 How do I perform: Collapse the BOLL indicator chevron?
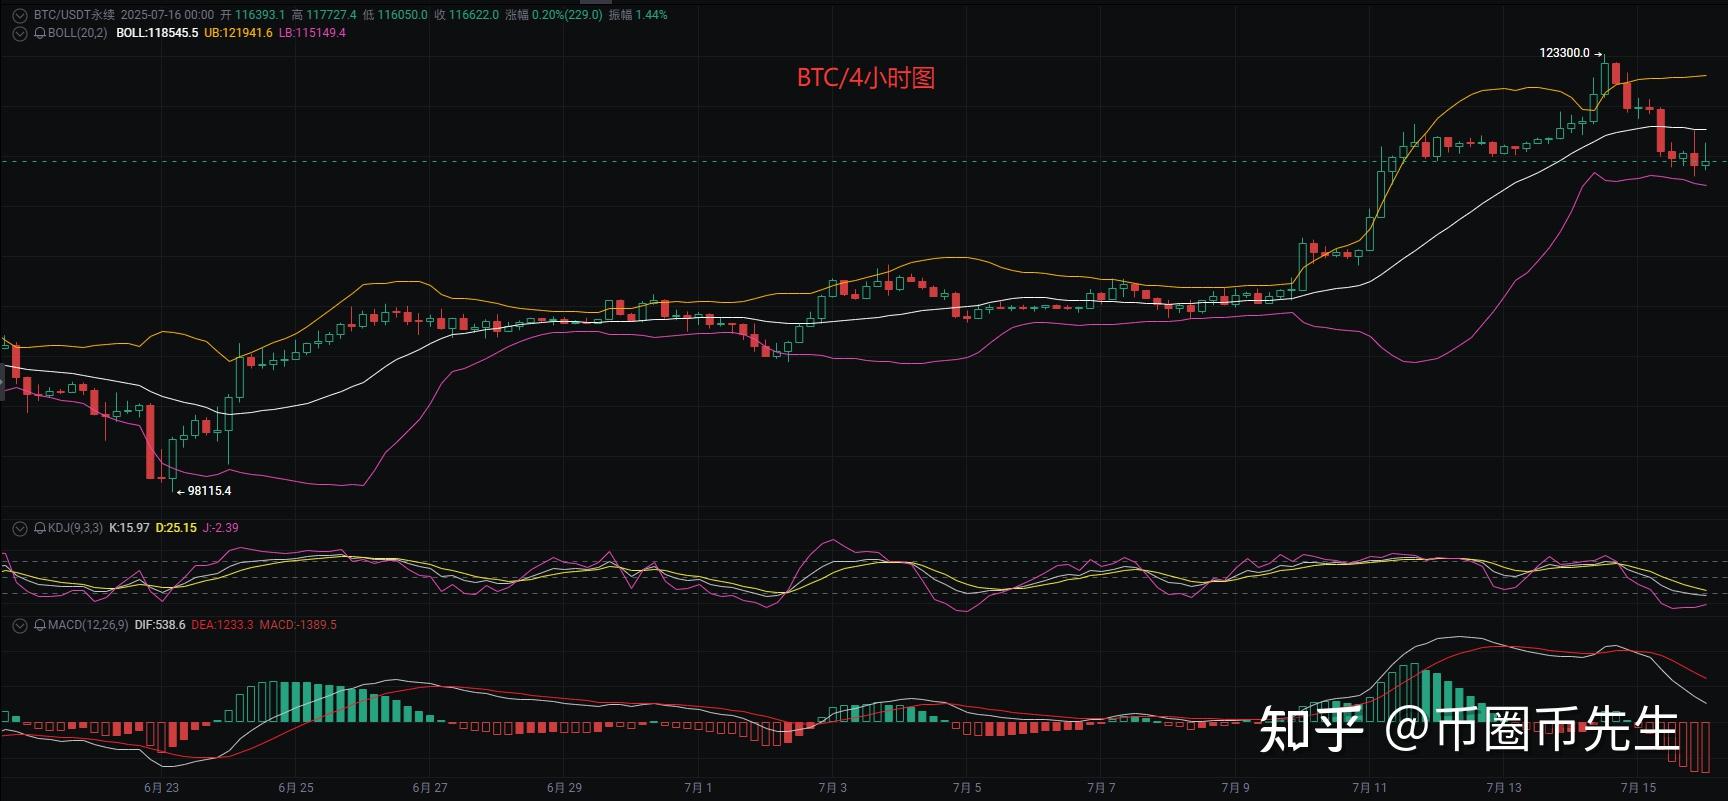(19, 33)
